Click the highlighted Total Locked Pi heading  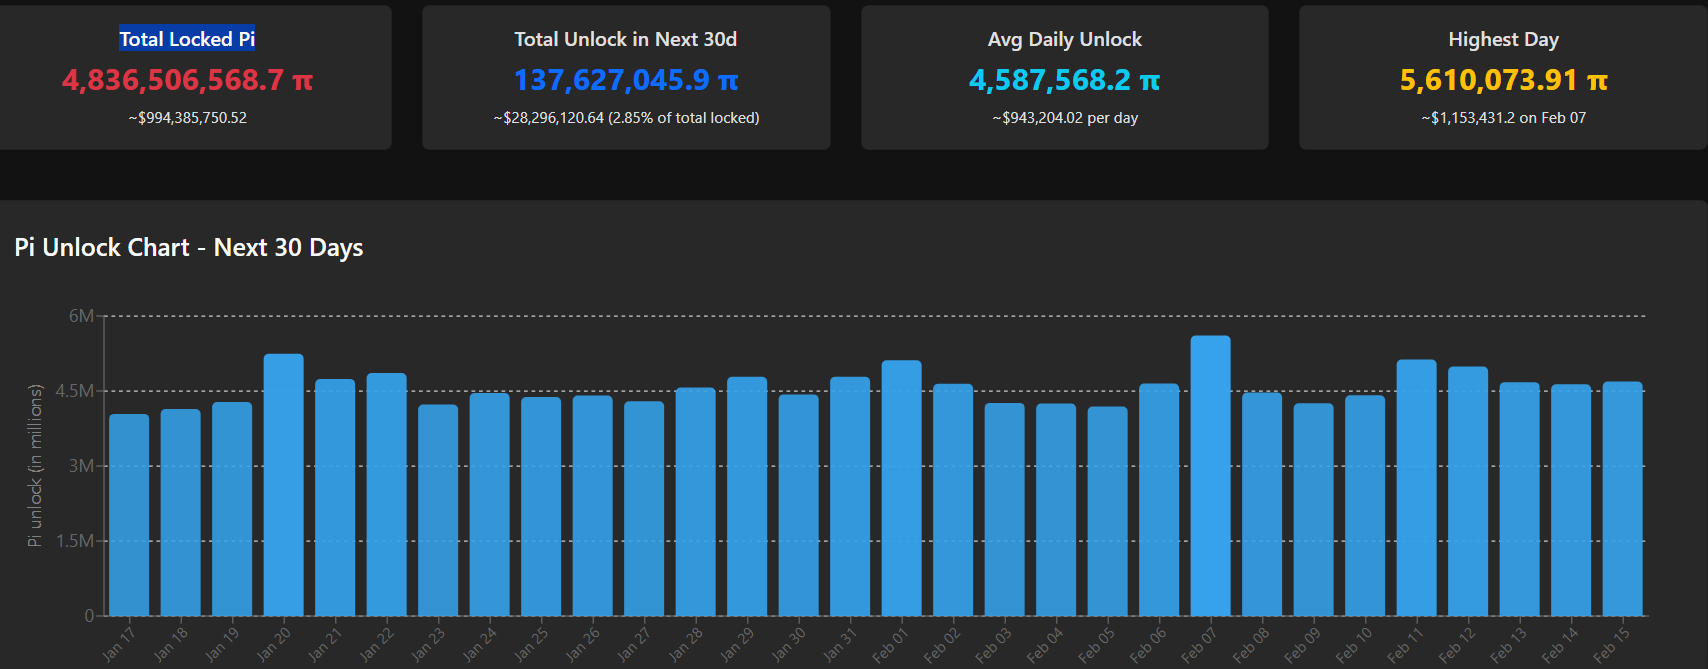pyautogui.click(x=187, y=39)
